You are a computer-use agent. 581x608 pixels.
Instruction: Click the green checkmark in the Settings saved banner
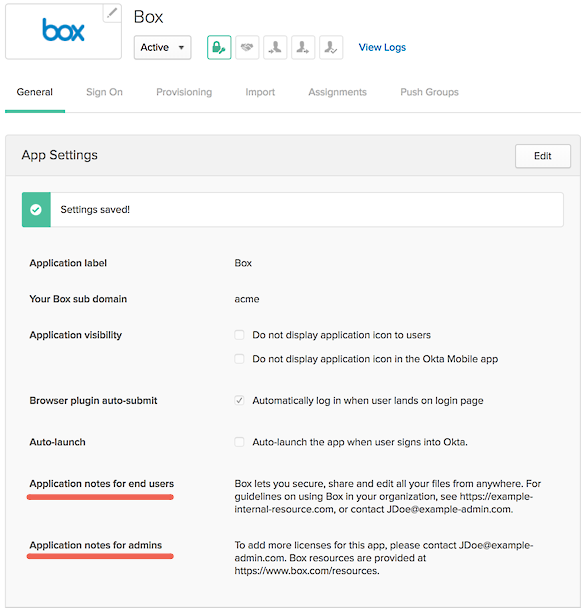36,210
